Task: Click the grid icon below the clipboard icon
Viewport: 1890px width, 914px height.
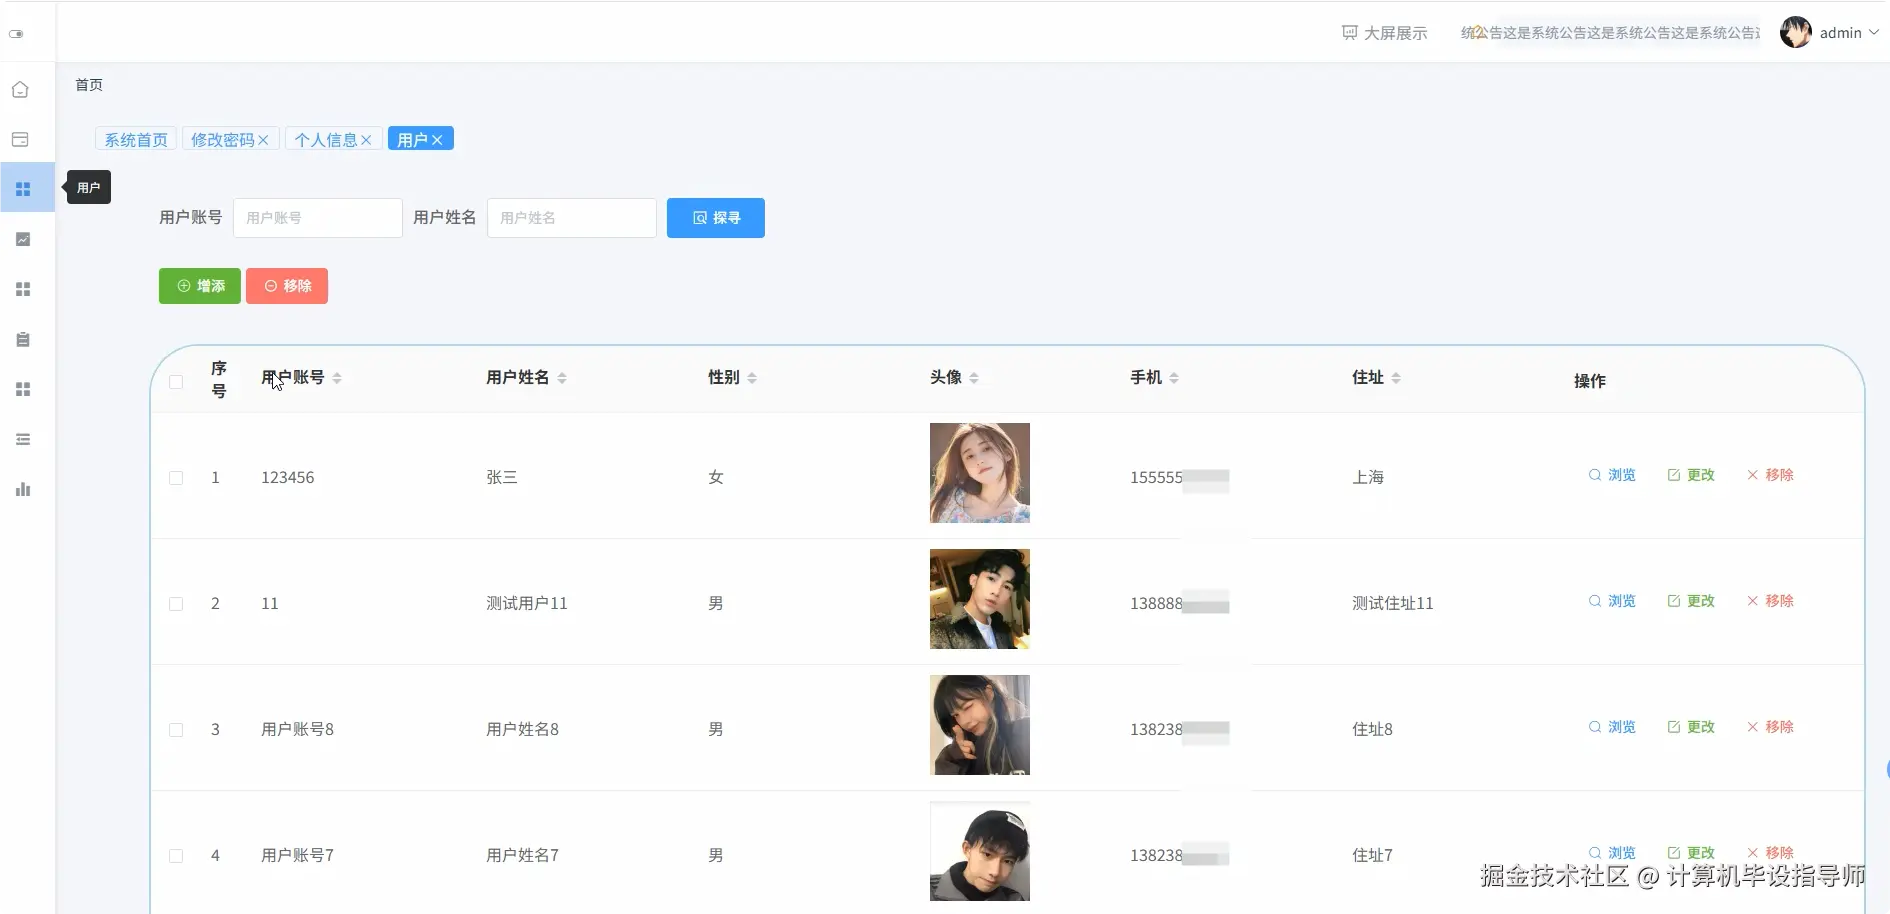Action: click(23, 389)
